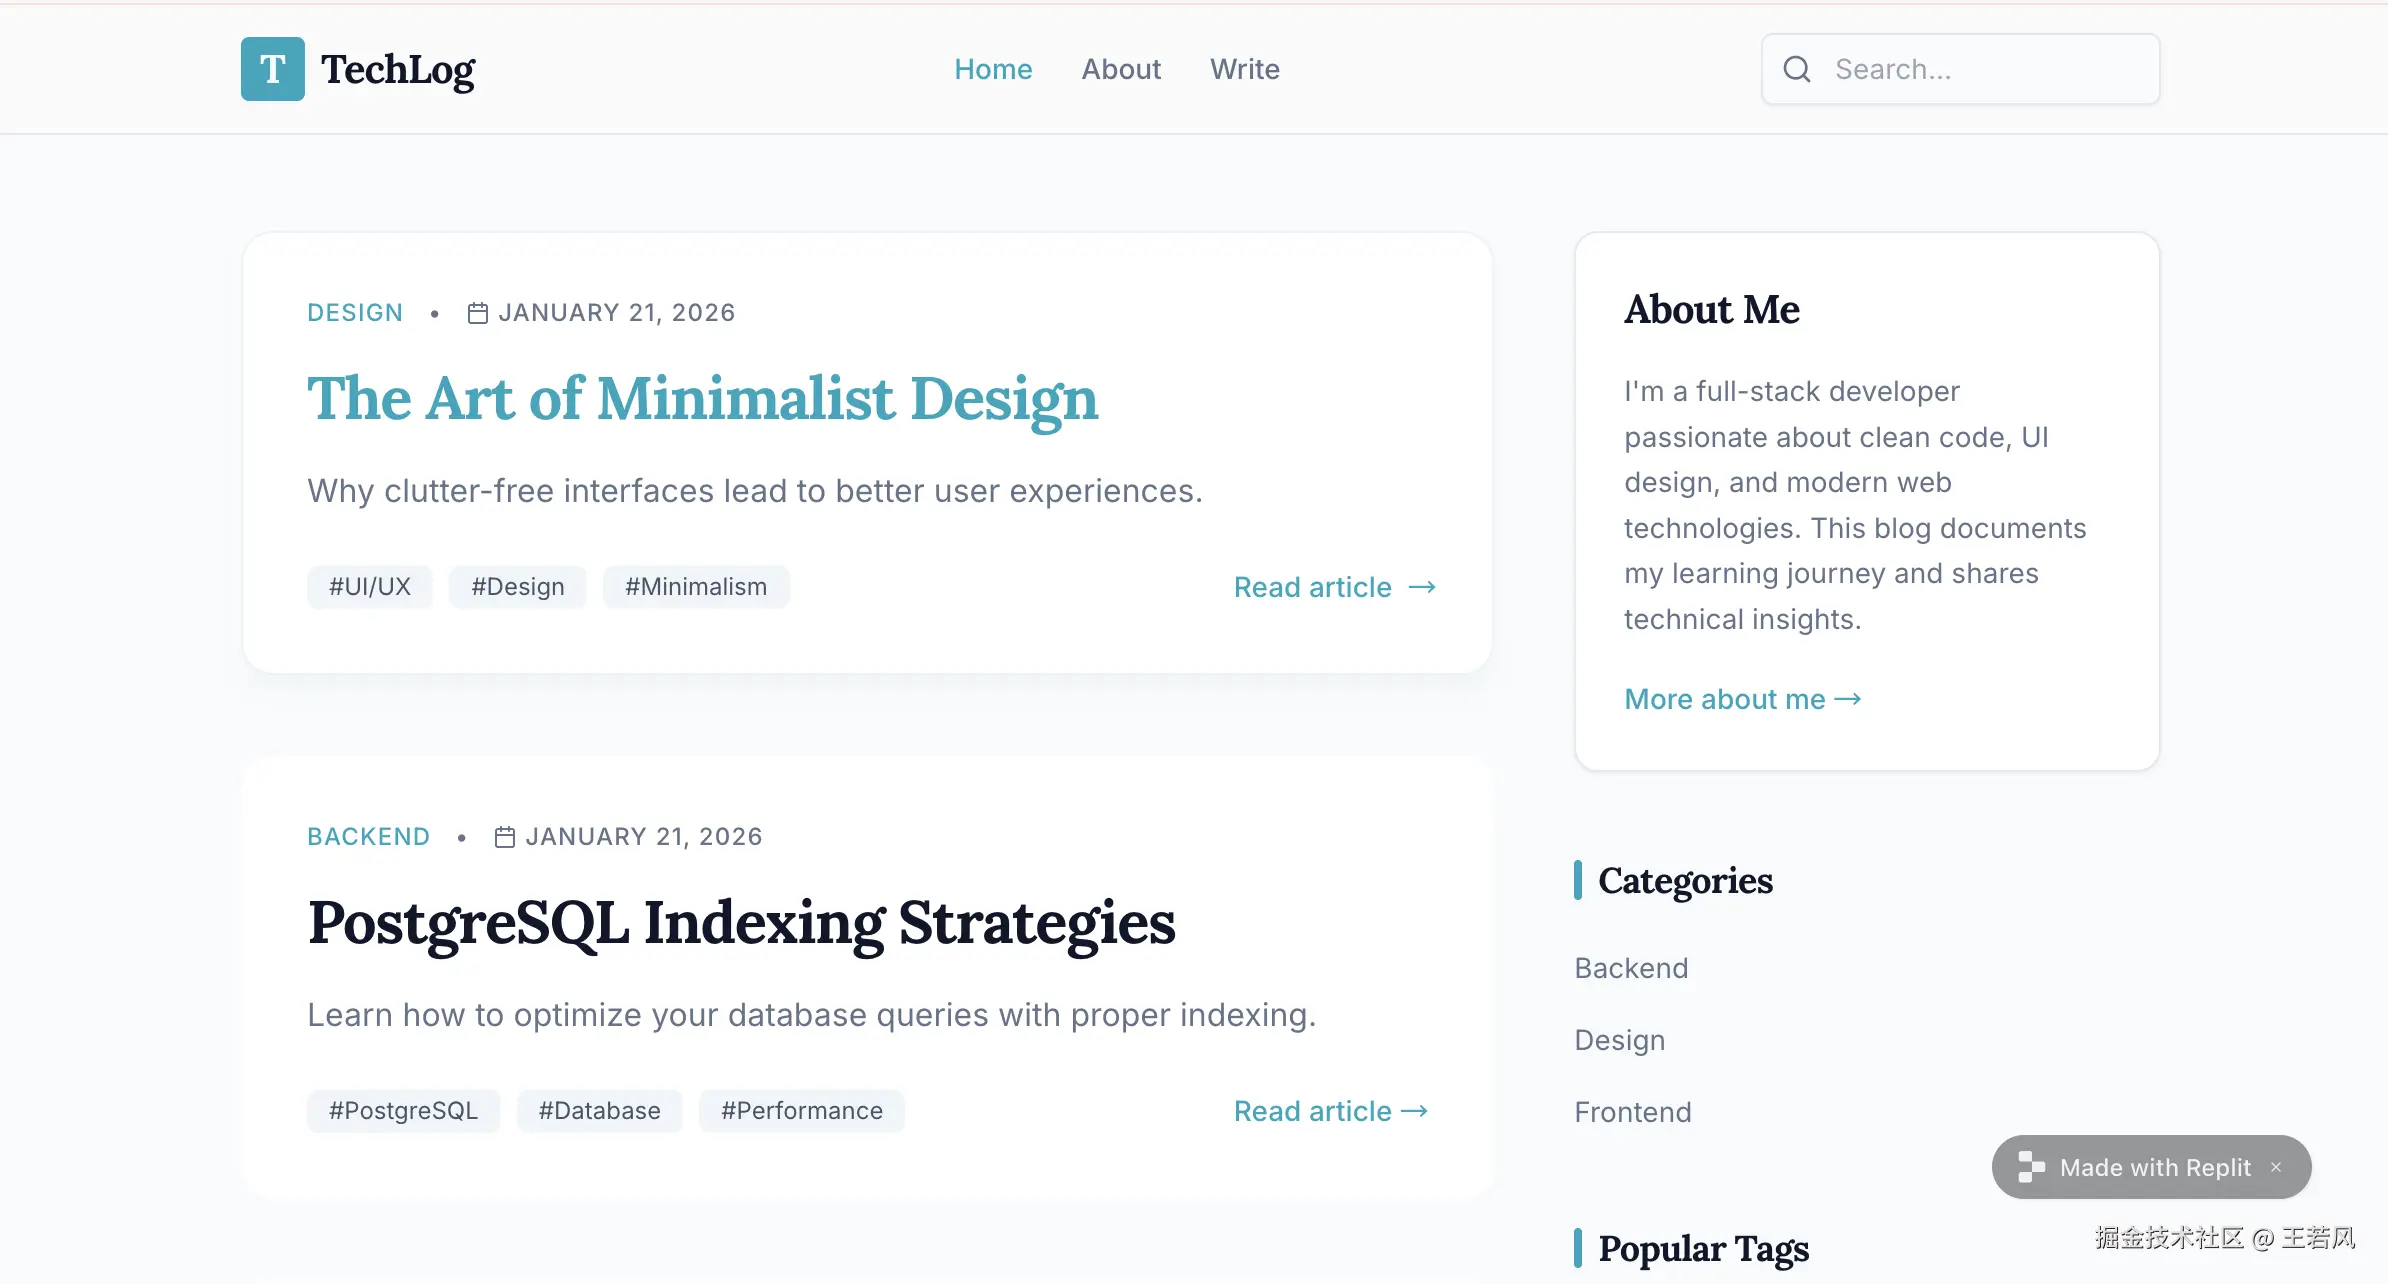The width and height of the screenshot is (2388, 1284).
Task: Click arrow next to More about me
Action: pyautogui.click(x=1848, y=699)
